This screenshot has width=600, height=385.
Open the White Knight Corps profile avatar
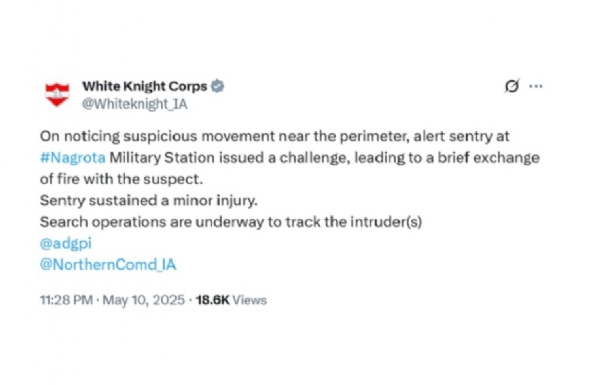coord(57,94)
